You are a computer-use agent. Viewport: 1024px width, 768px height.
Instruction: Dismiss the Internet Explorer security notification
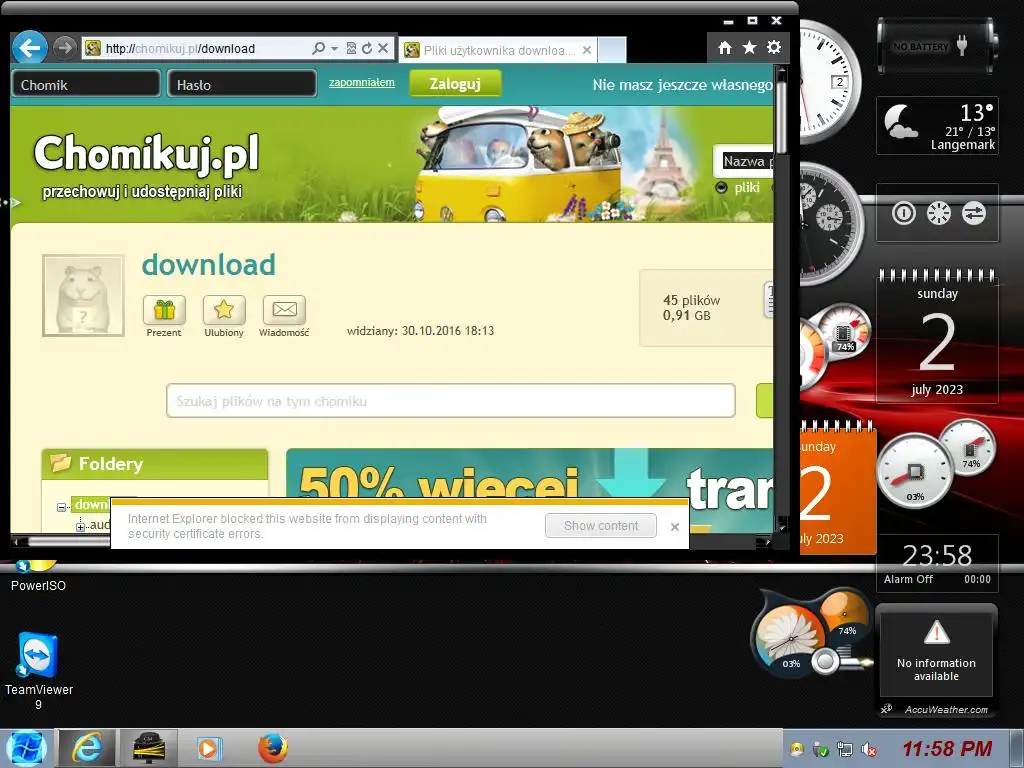click(675, 526)
